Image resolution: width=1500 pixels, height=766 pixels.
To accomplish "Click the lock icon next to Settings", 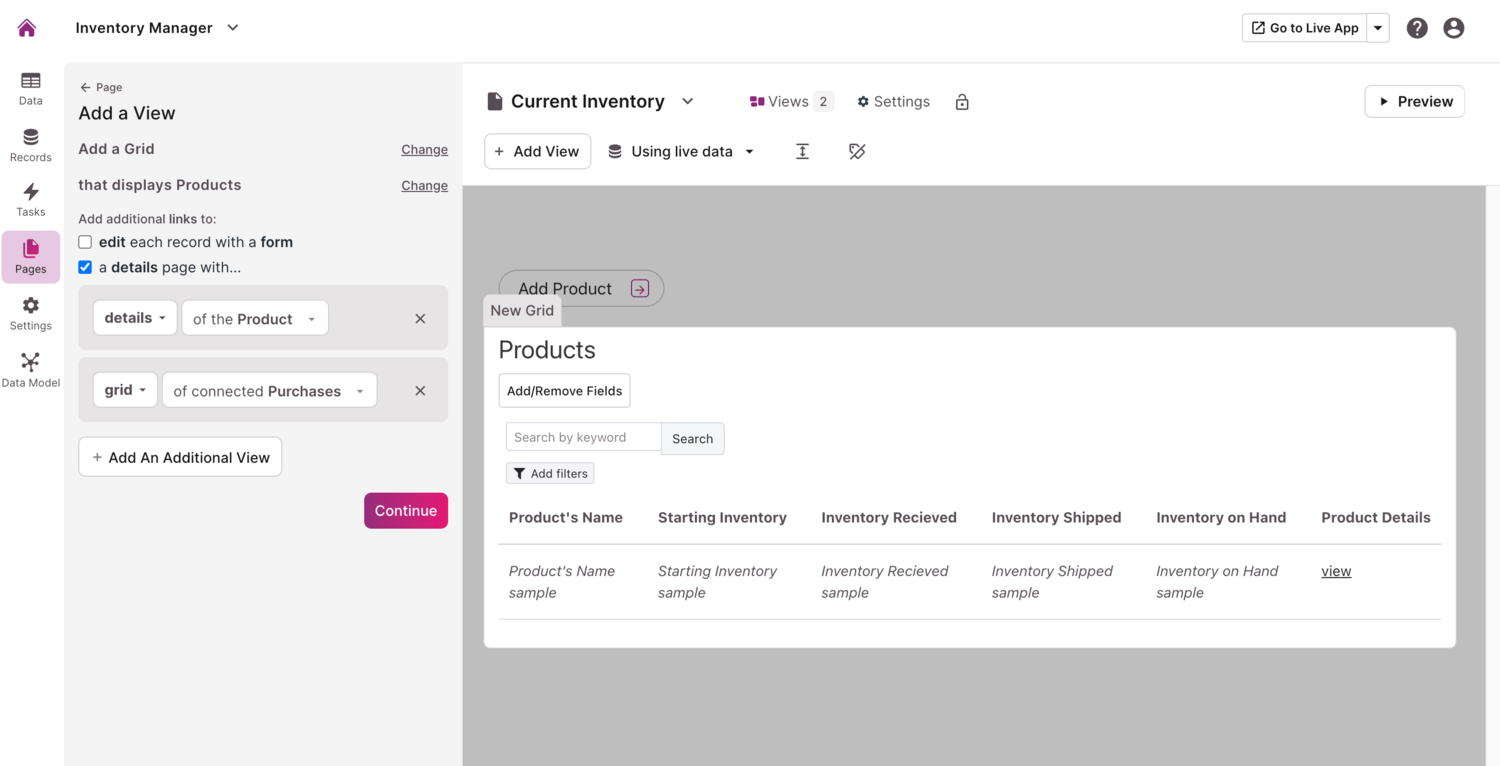I will pos(961,101).
